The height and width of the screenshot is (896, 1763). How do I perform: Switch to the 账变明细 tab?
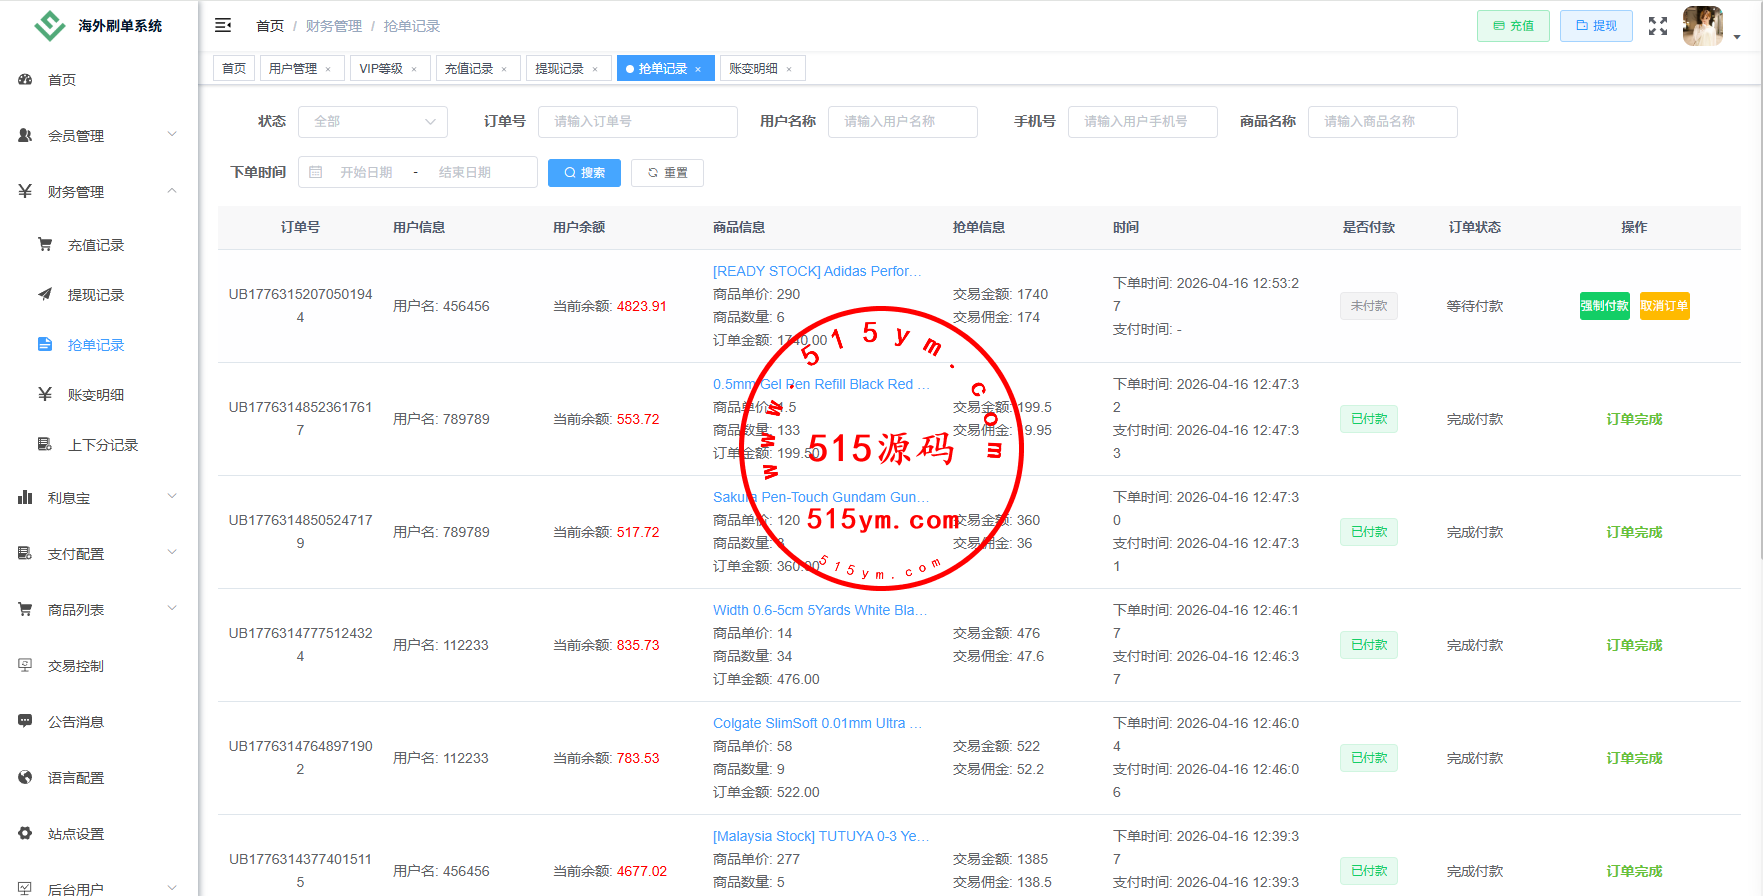click(x=753, y=69)
